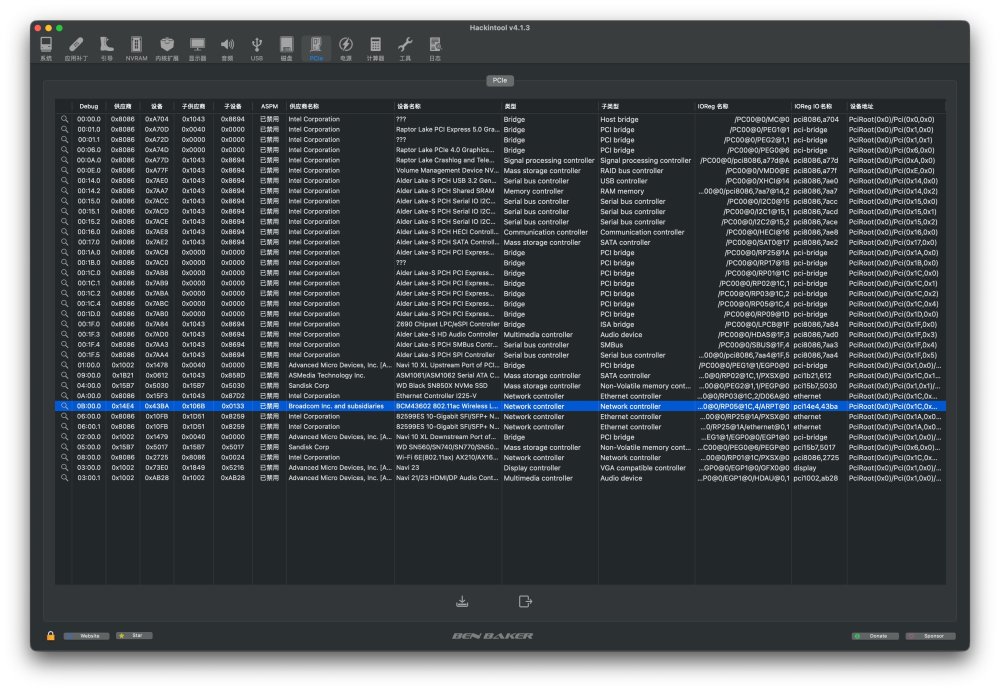Open the Displays (显示器) monitor icon
Screen dimensions: 1000x691
click(x=197, y=48)
